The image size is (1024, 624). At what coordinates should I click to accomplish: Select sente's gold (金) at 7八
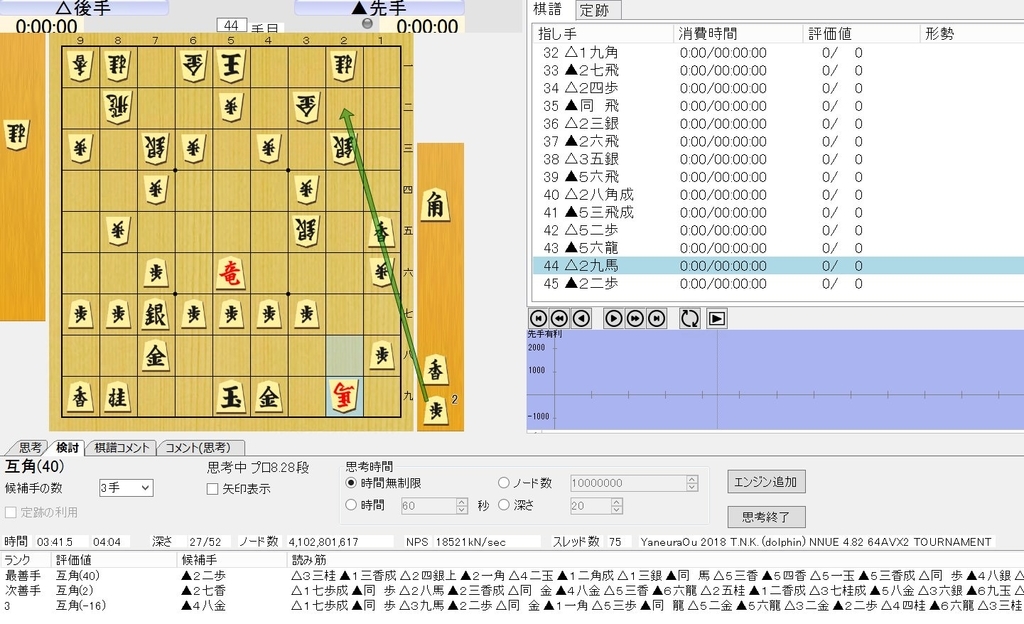pos(155,355)
